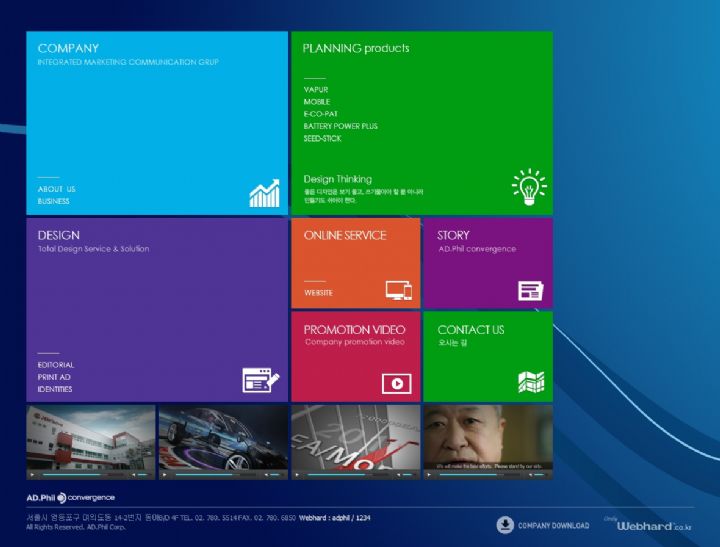Open the PROMOTION VIDEO heading
The height and width of the screenshot is (547, 720).
pos(354,329)
